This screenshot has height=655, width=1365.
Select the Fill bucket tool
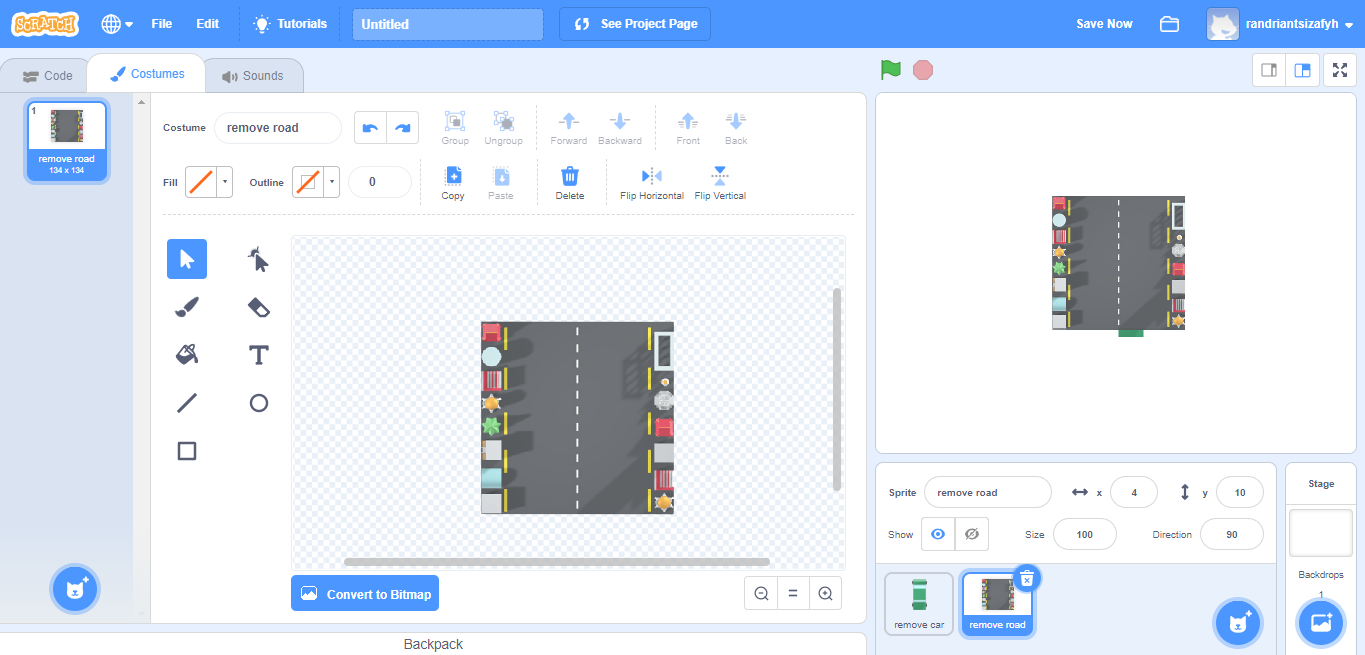186,355
